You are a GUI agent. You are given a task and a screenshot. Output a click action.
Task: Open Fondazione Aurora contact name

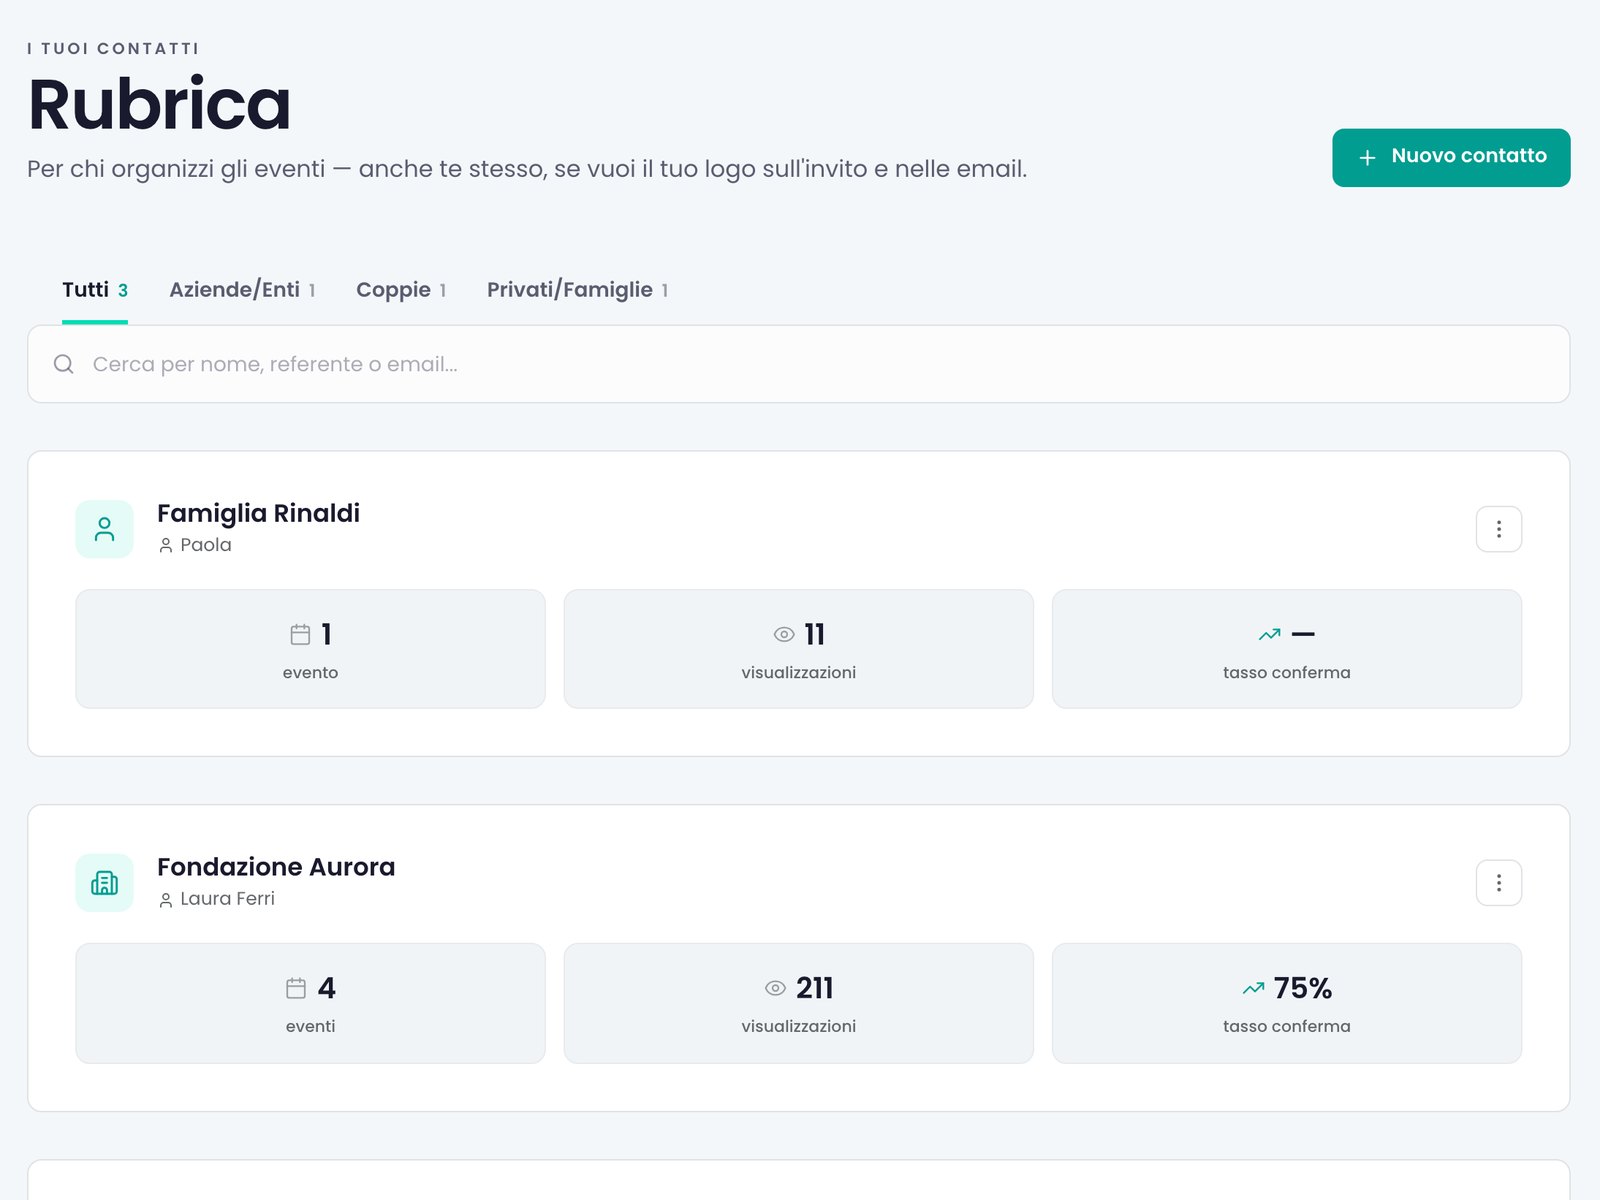[276, 867]
